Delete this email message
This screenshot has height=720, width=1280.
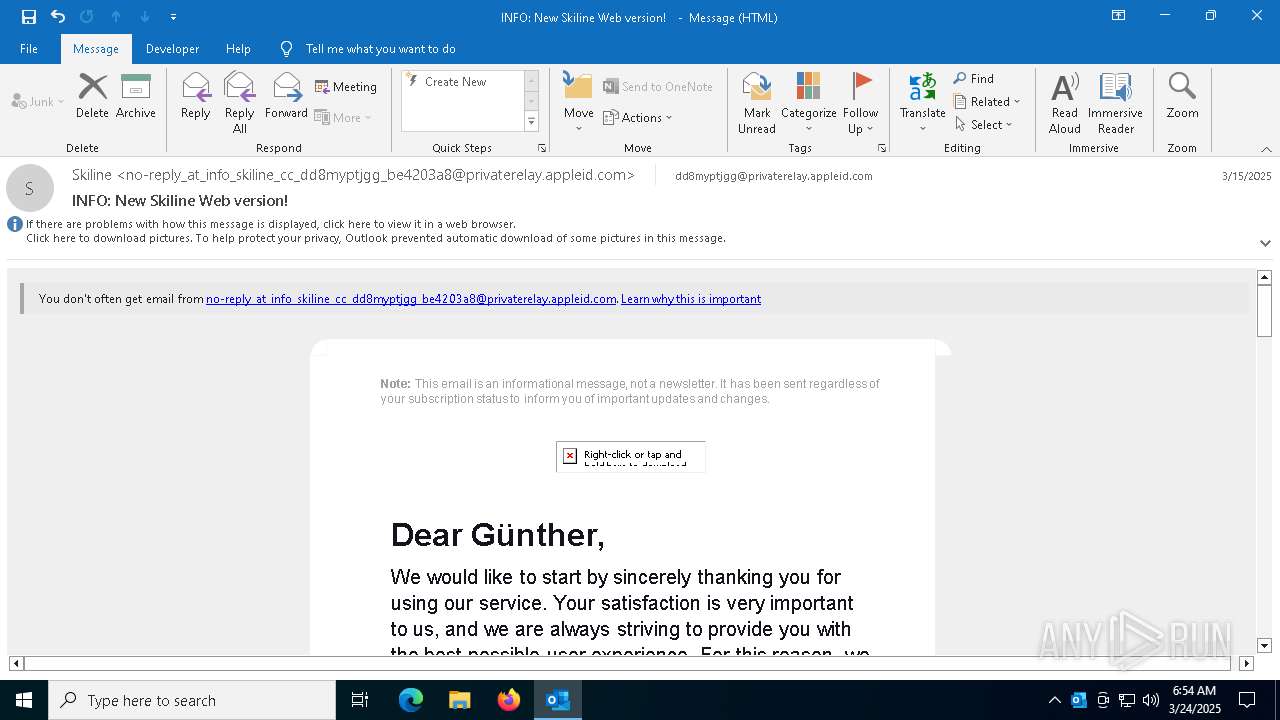click(92, 96)
